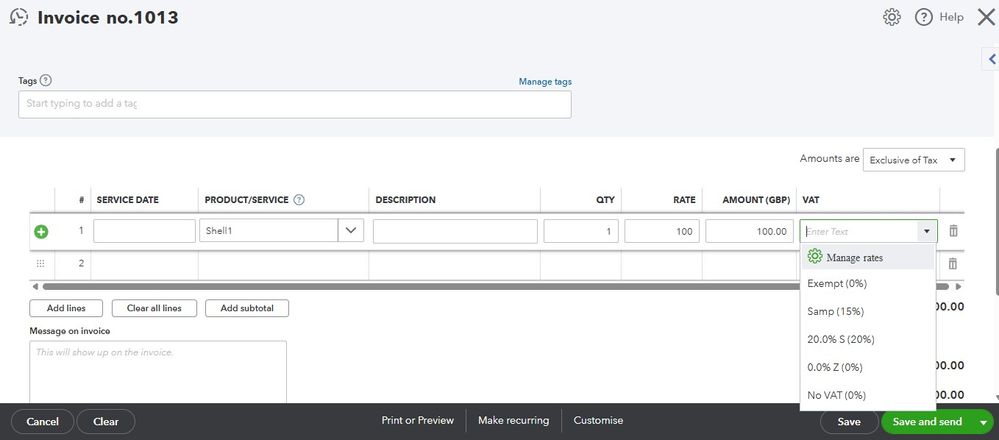Delete line 2 with trash icon
Screen dimensions: 999x440
953,263
